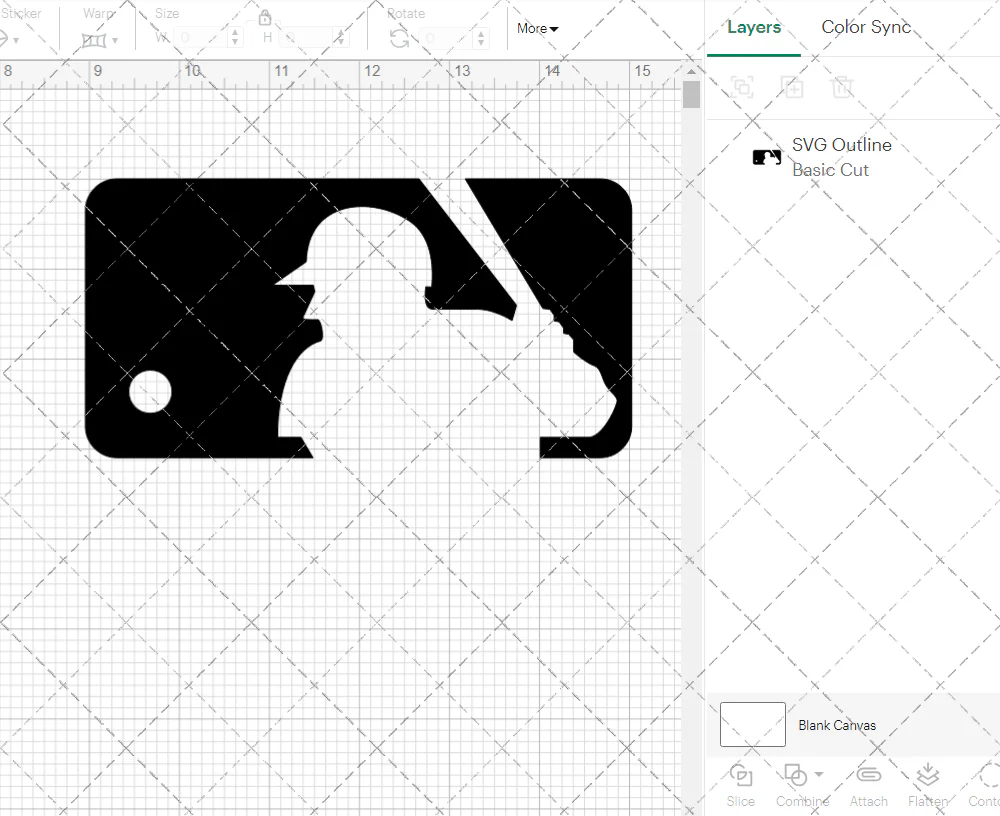Click the Combine button label
The image size is (1000, 816).
pyautogui.click(x=802, y=801)
